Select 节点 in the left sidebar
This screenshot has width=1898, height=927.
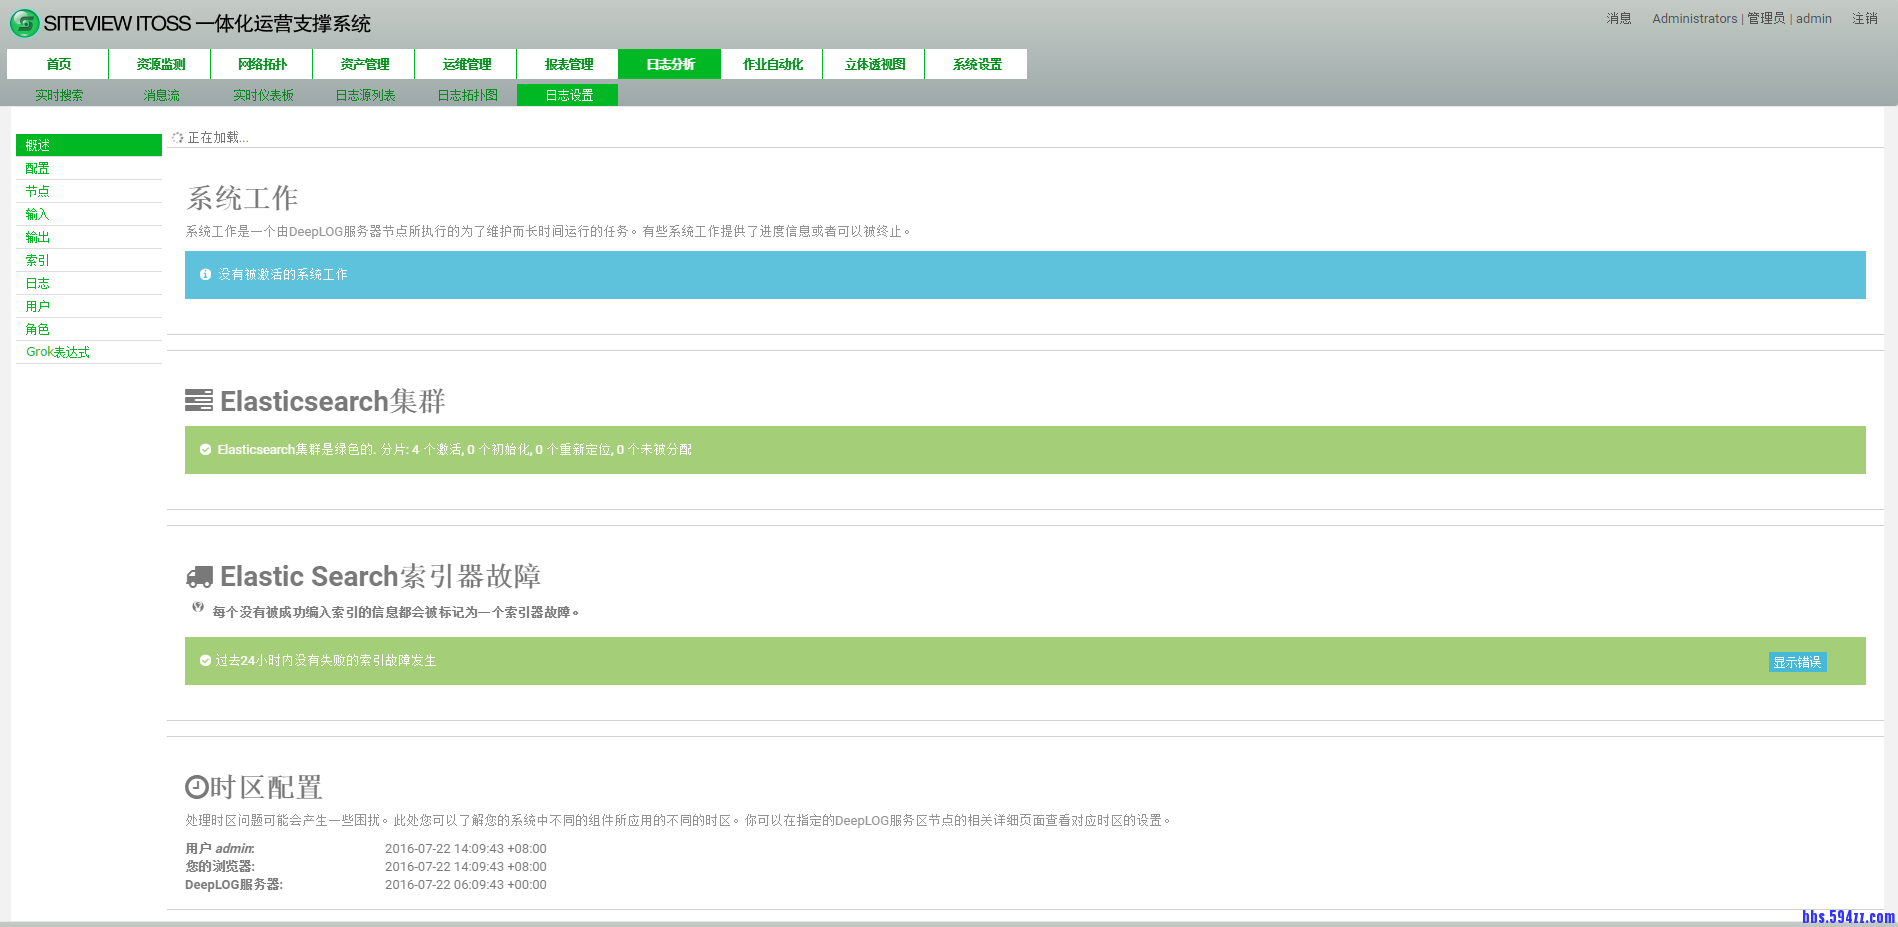pyautogui.click(x=37, y=190)
